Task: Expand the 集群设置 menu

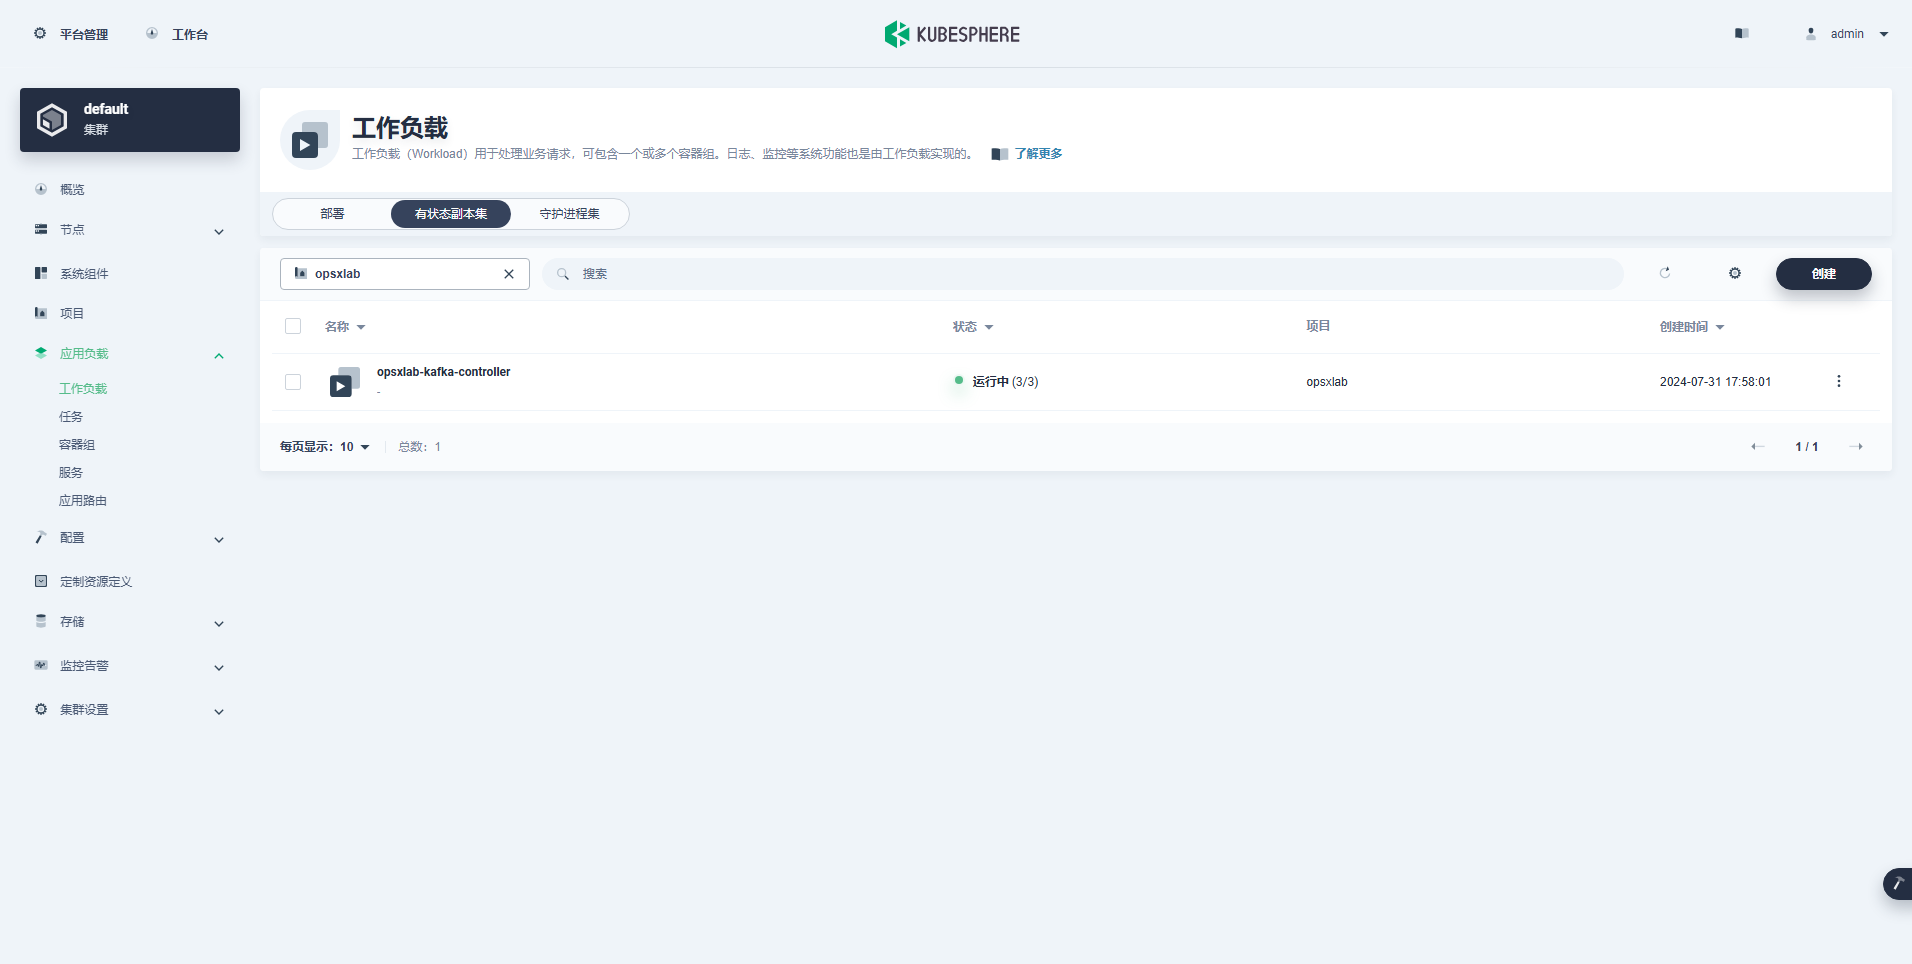Action: (130, 710)
